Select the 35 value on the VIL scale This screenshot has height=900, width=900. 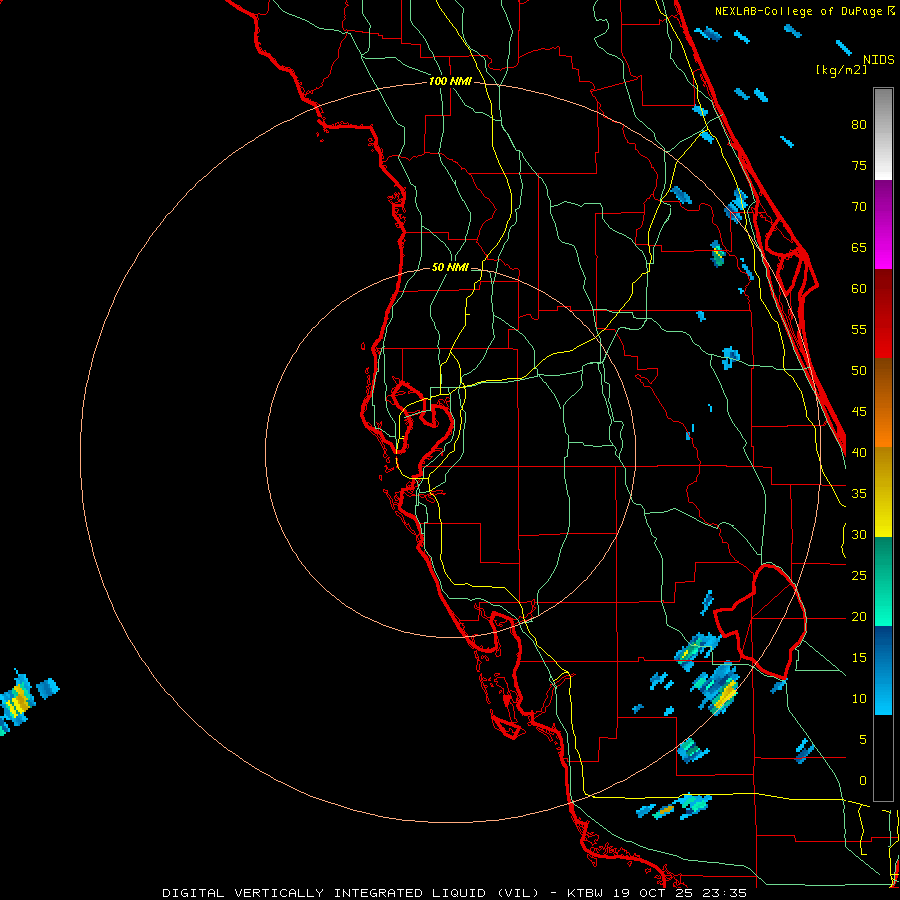(859, 494)
